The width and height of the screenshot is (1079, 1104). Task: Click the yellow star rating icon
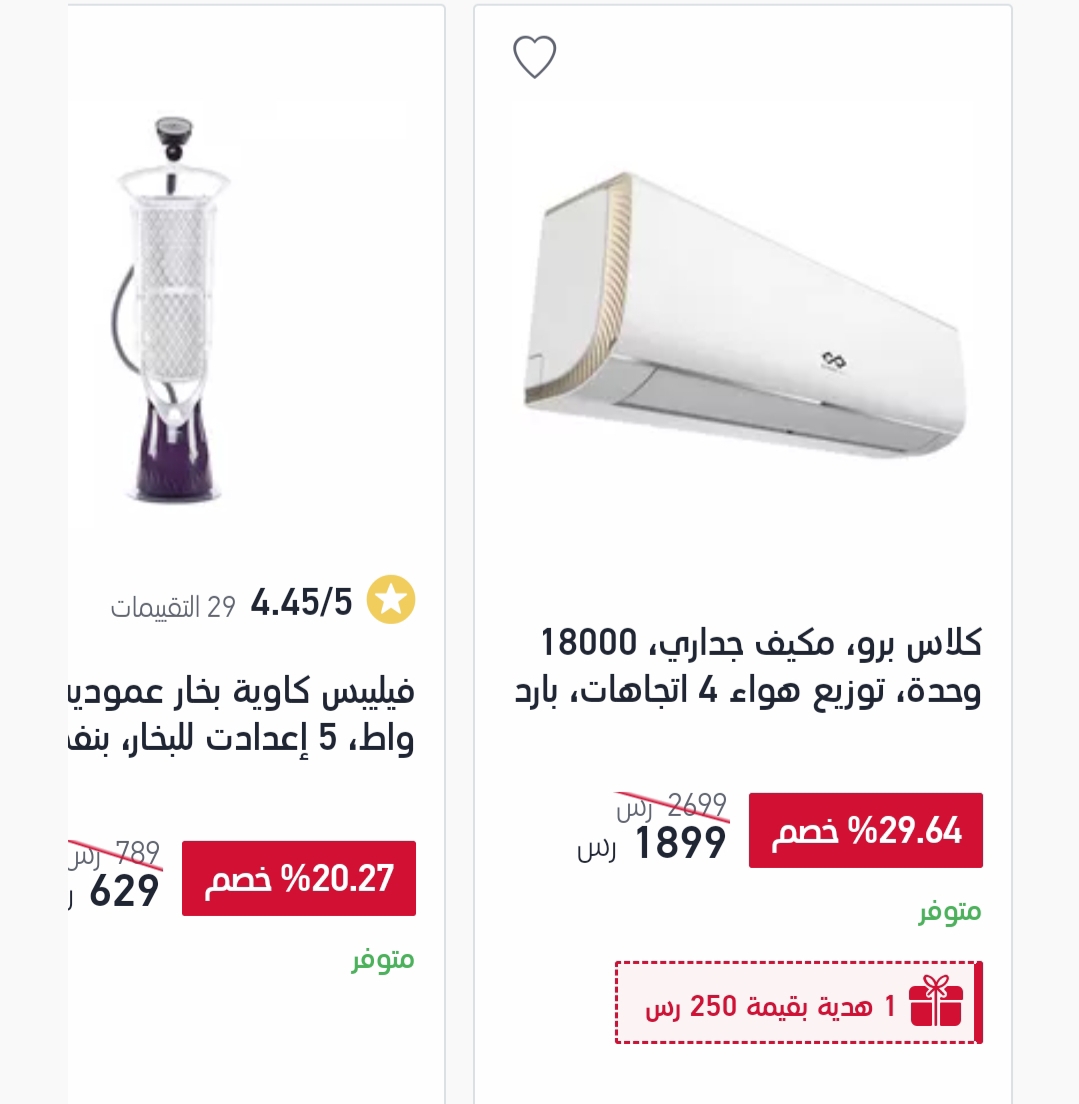pyautogui.click(x=391, y=600)
